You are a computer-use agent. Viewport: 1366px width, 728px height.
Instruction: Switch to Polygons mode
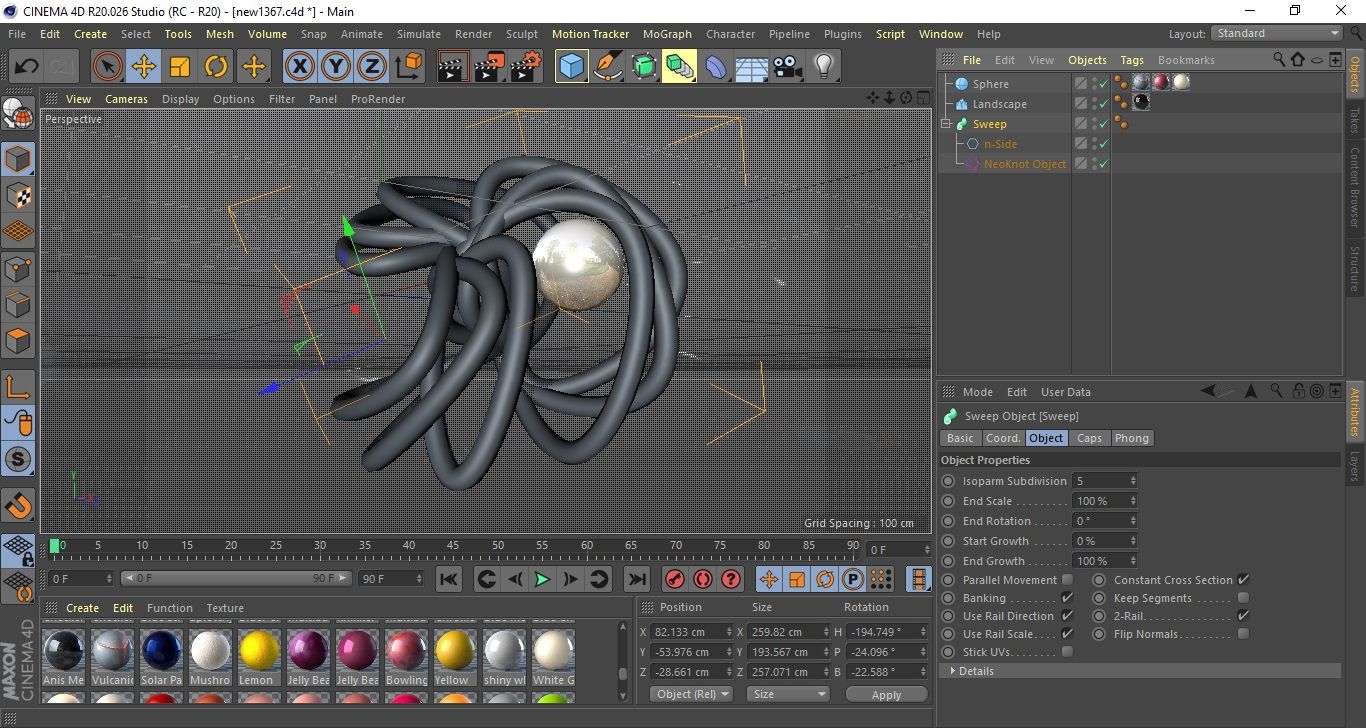coord(18,340)
